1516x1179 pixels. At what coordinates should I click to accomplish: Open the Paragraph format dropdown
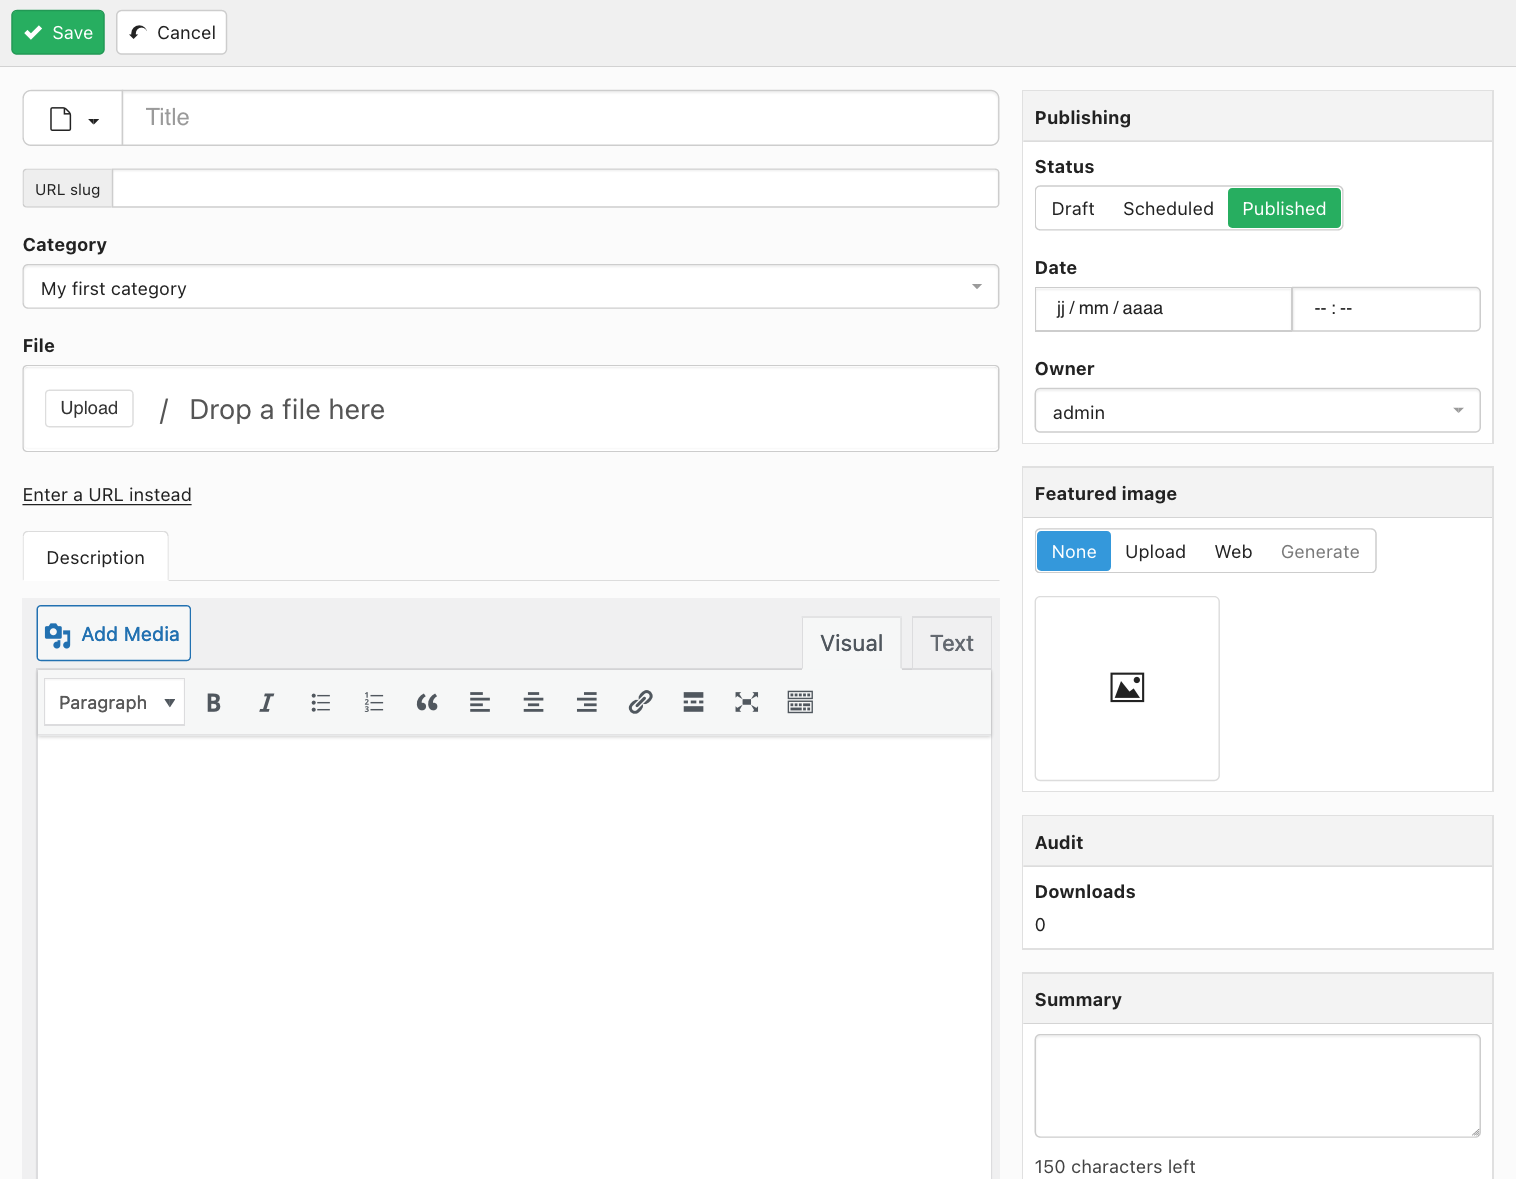pos(115,703)
